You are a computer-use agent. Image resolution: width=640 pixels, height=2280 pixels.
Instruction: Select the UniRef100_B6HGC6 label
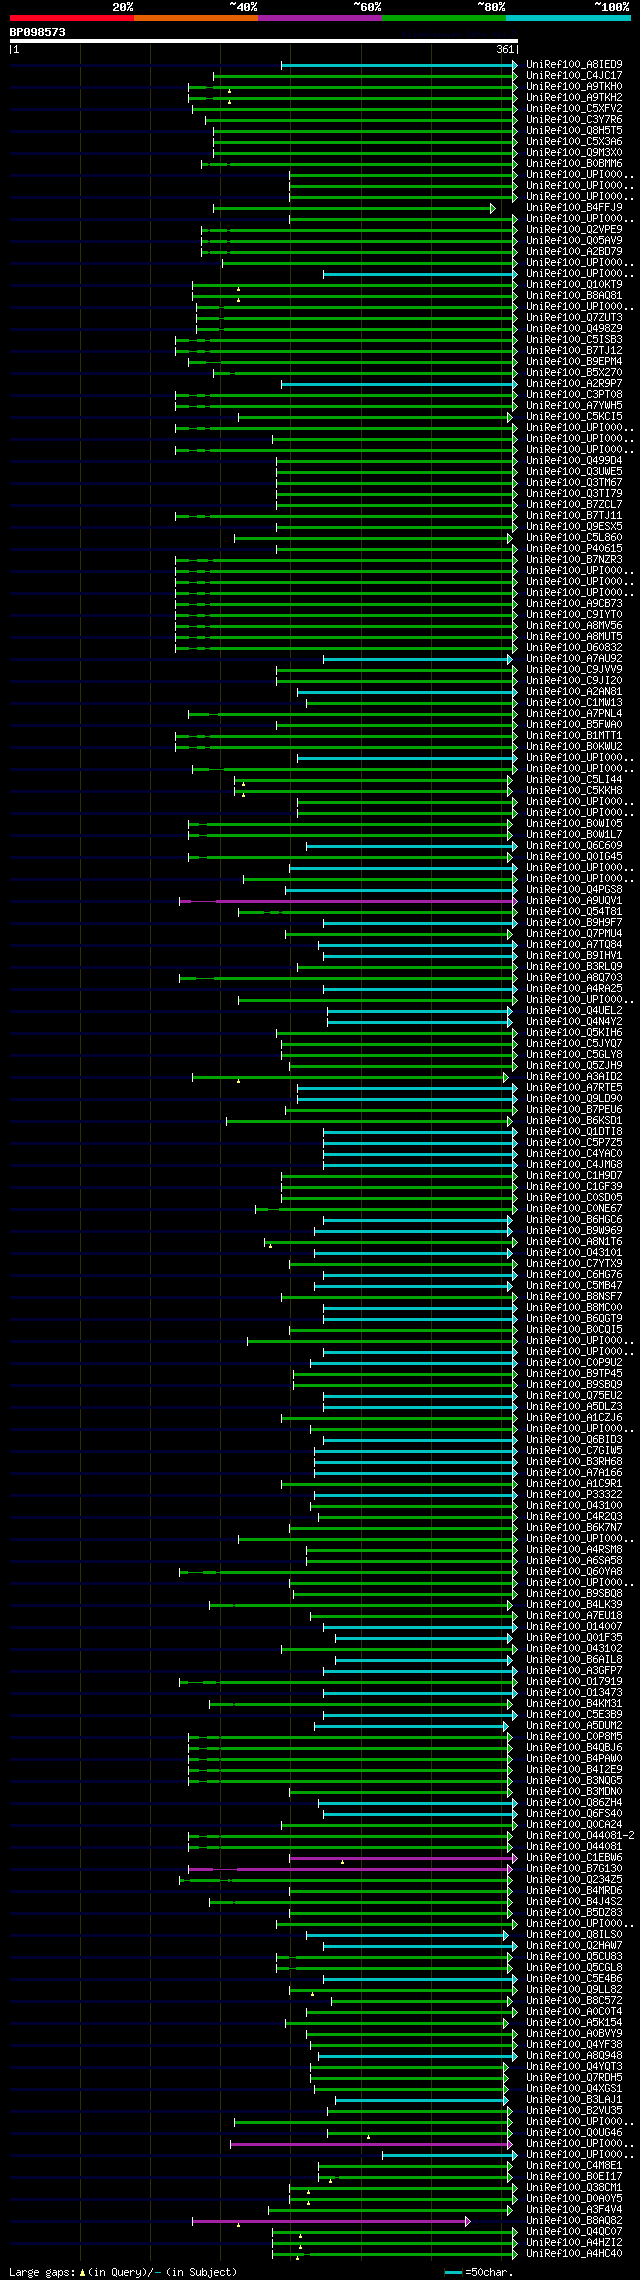pyautogui.click(x=574, y=1220)
